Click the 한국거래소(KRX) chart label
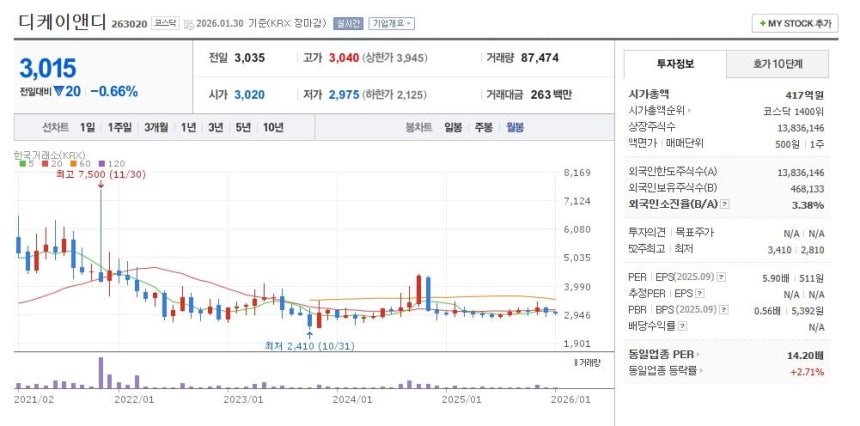The image size is (860, 426). (49, 155)
